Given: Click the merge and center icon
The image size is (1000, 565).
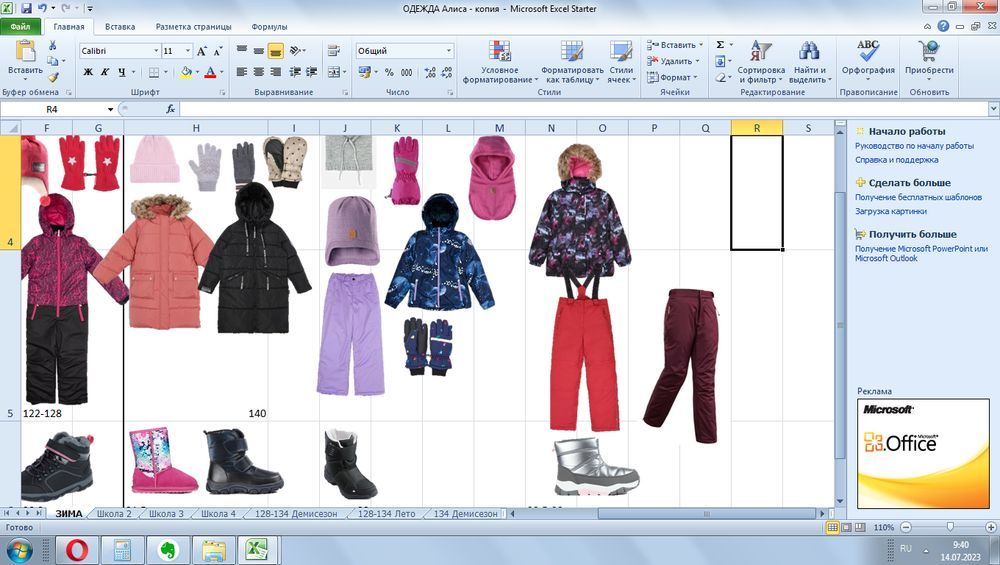Looking at the screenshot, I should click(x=334, y=72).
